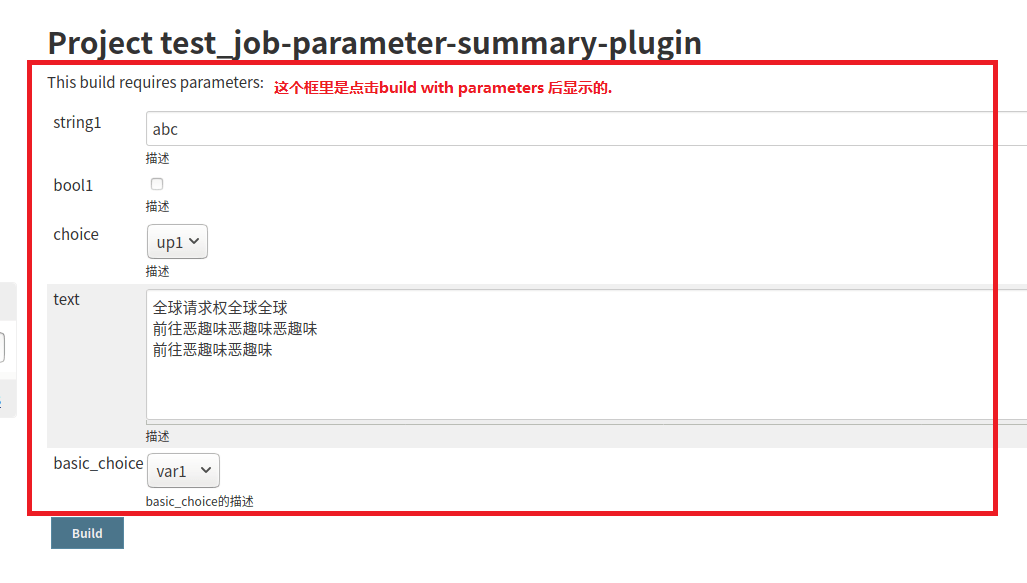Image resolution: width=1027 pixels, height=583 pixels.
Task: Click the basic_choice parameter label
Action: coord(98,463)
